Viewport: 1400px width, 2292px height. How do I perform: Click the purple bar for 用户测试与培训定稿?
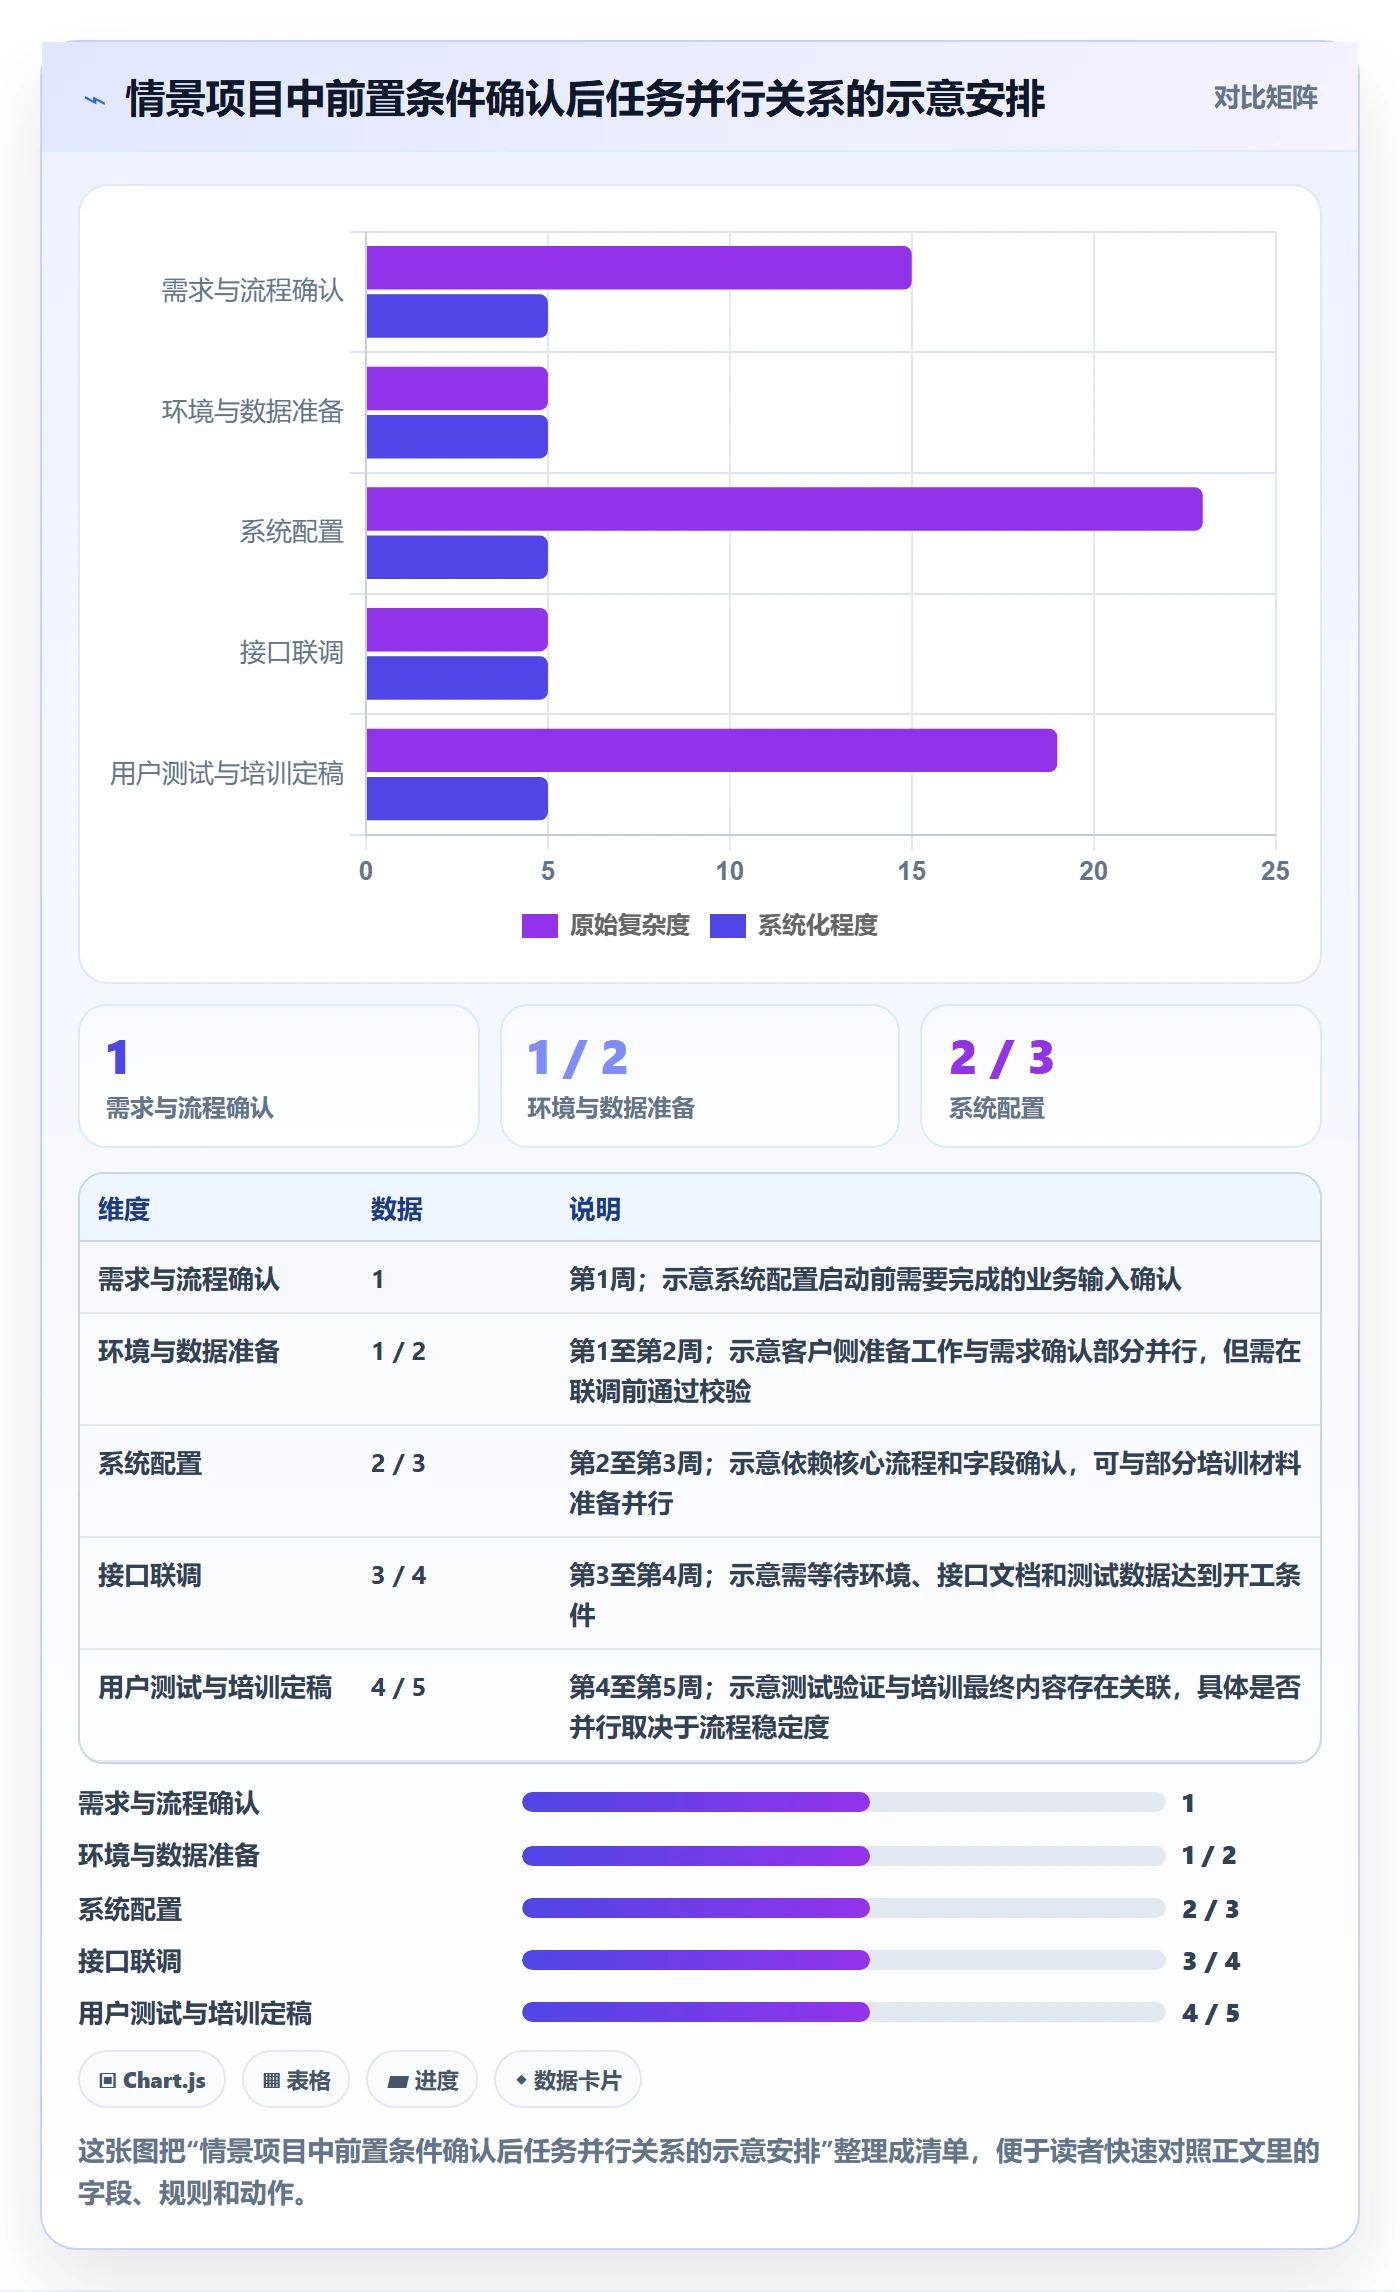point(711,750)
